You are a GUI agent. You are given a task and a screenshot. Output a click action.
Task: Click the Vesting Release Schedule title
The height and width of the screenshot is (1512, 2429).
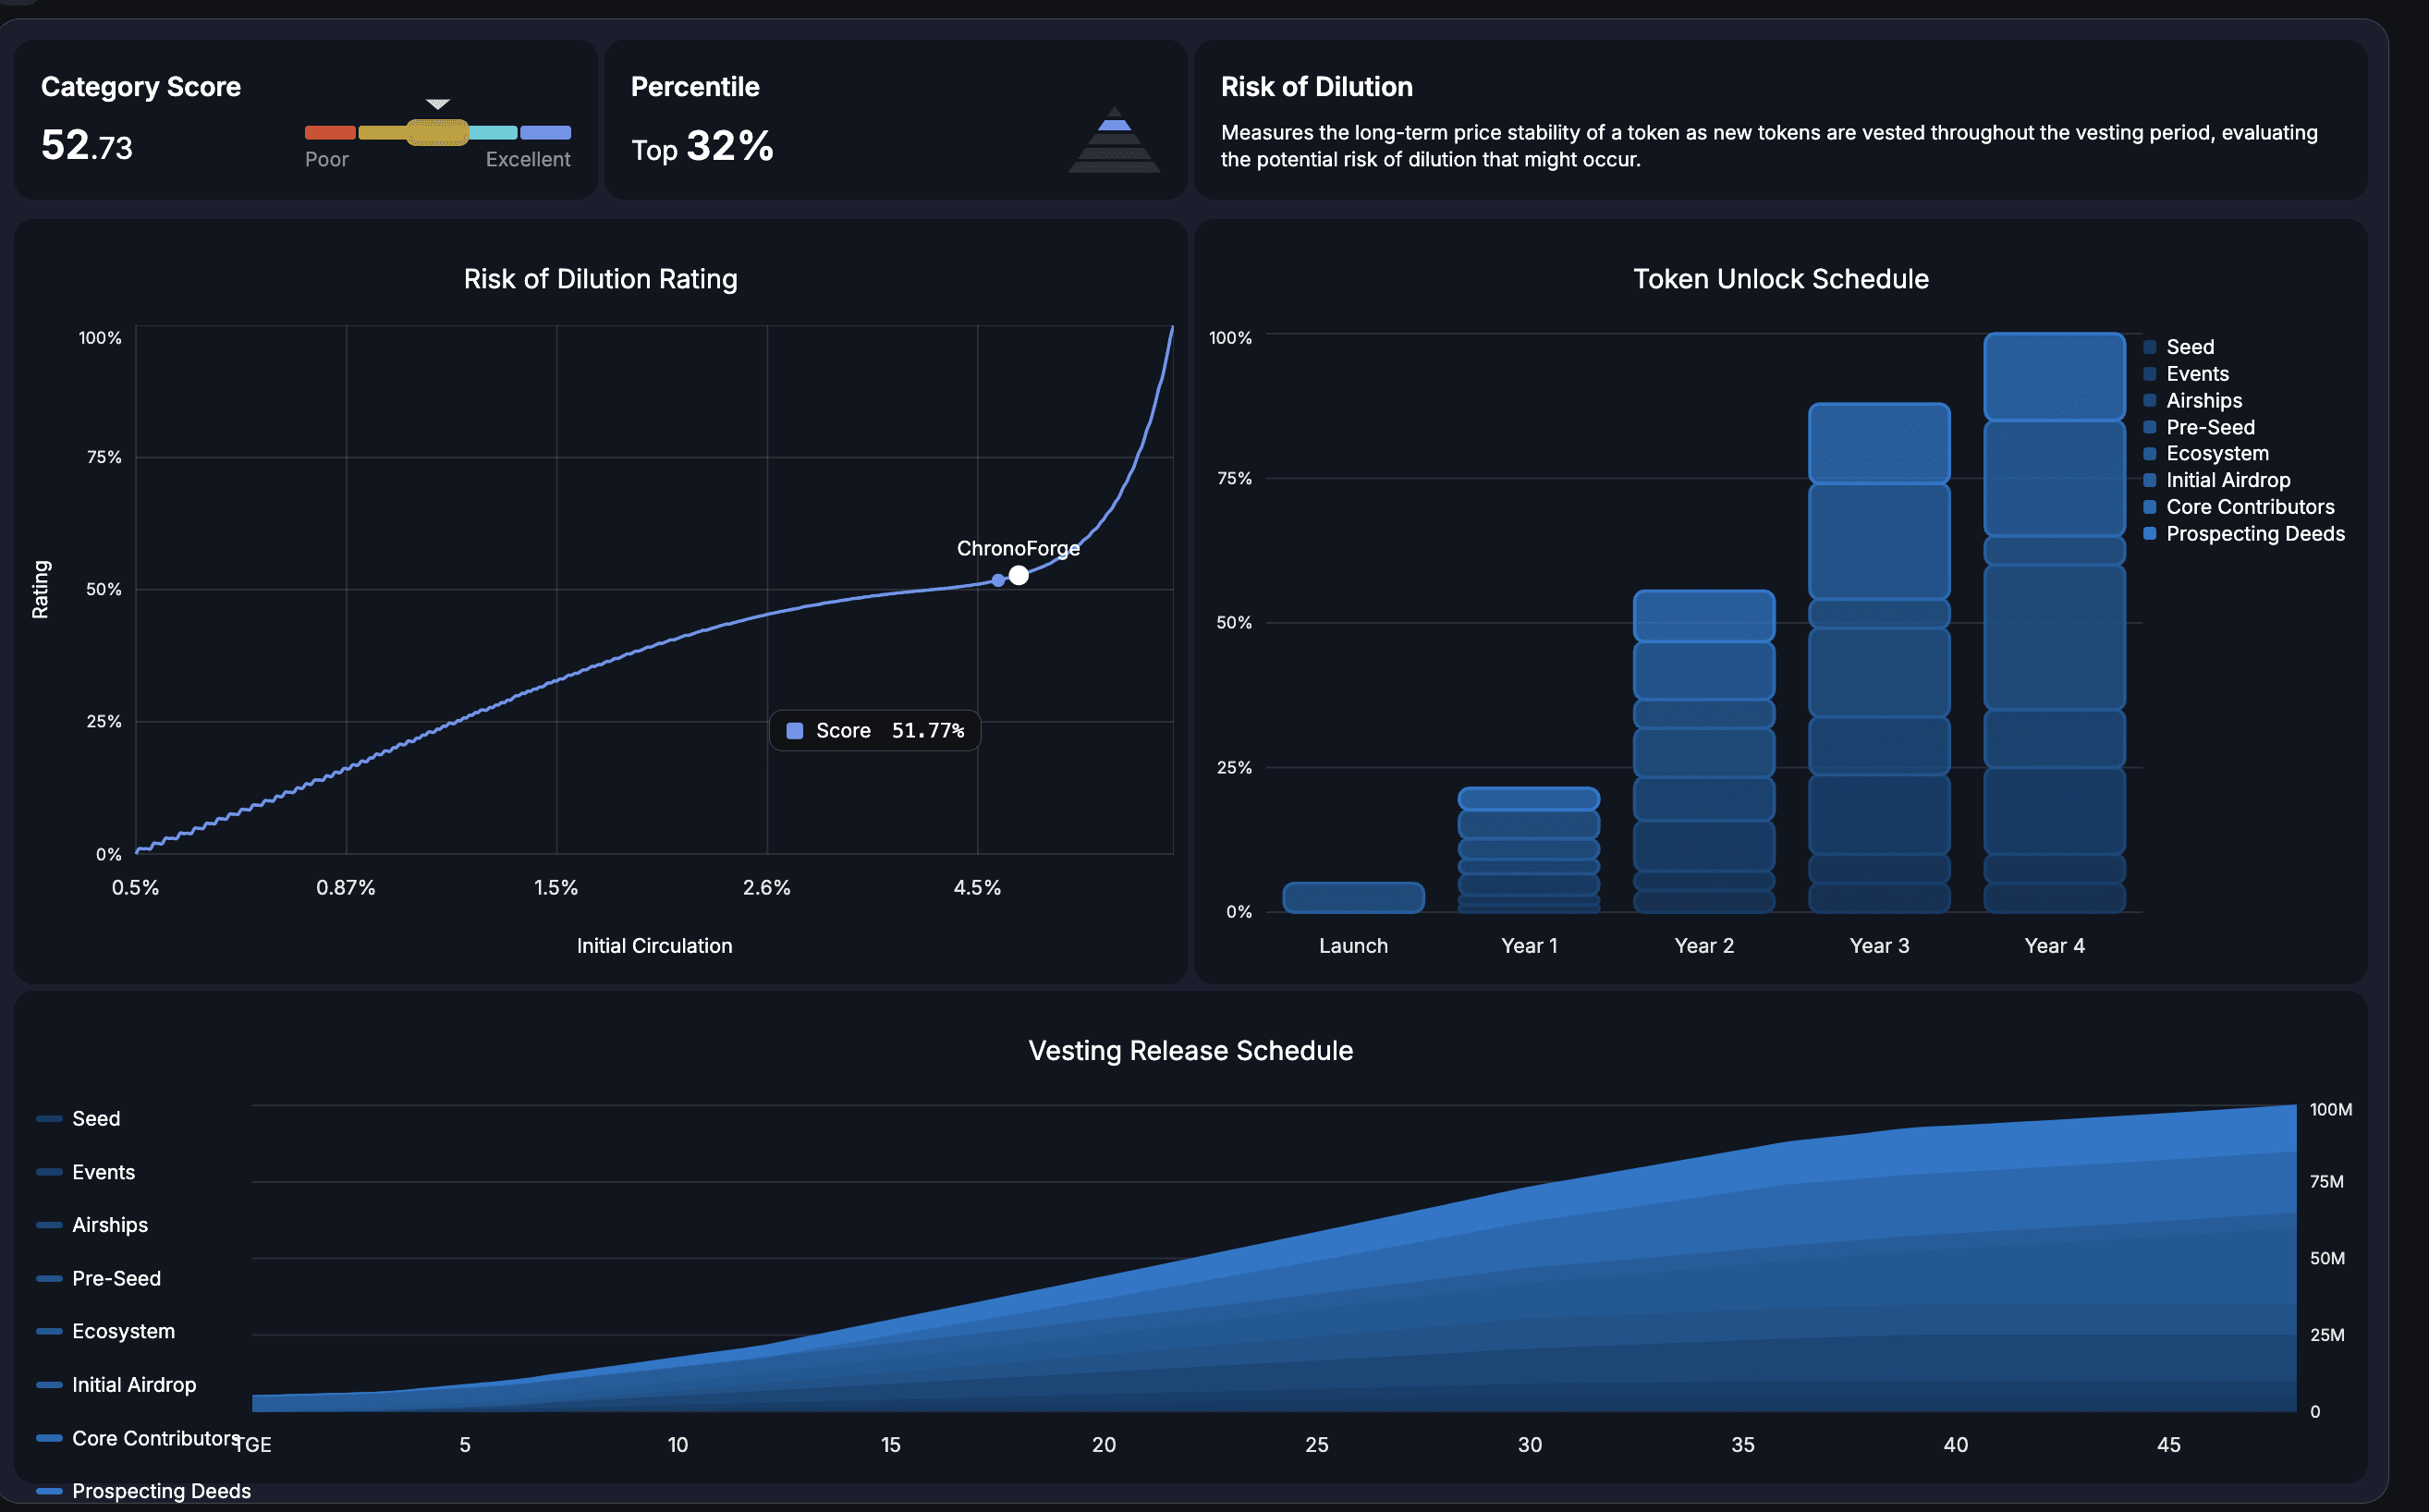coord(1190,1051)
